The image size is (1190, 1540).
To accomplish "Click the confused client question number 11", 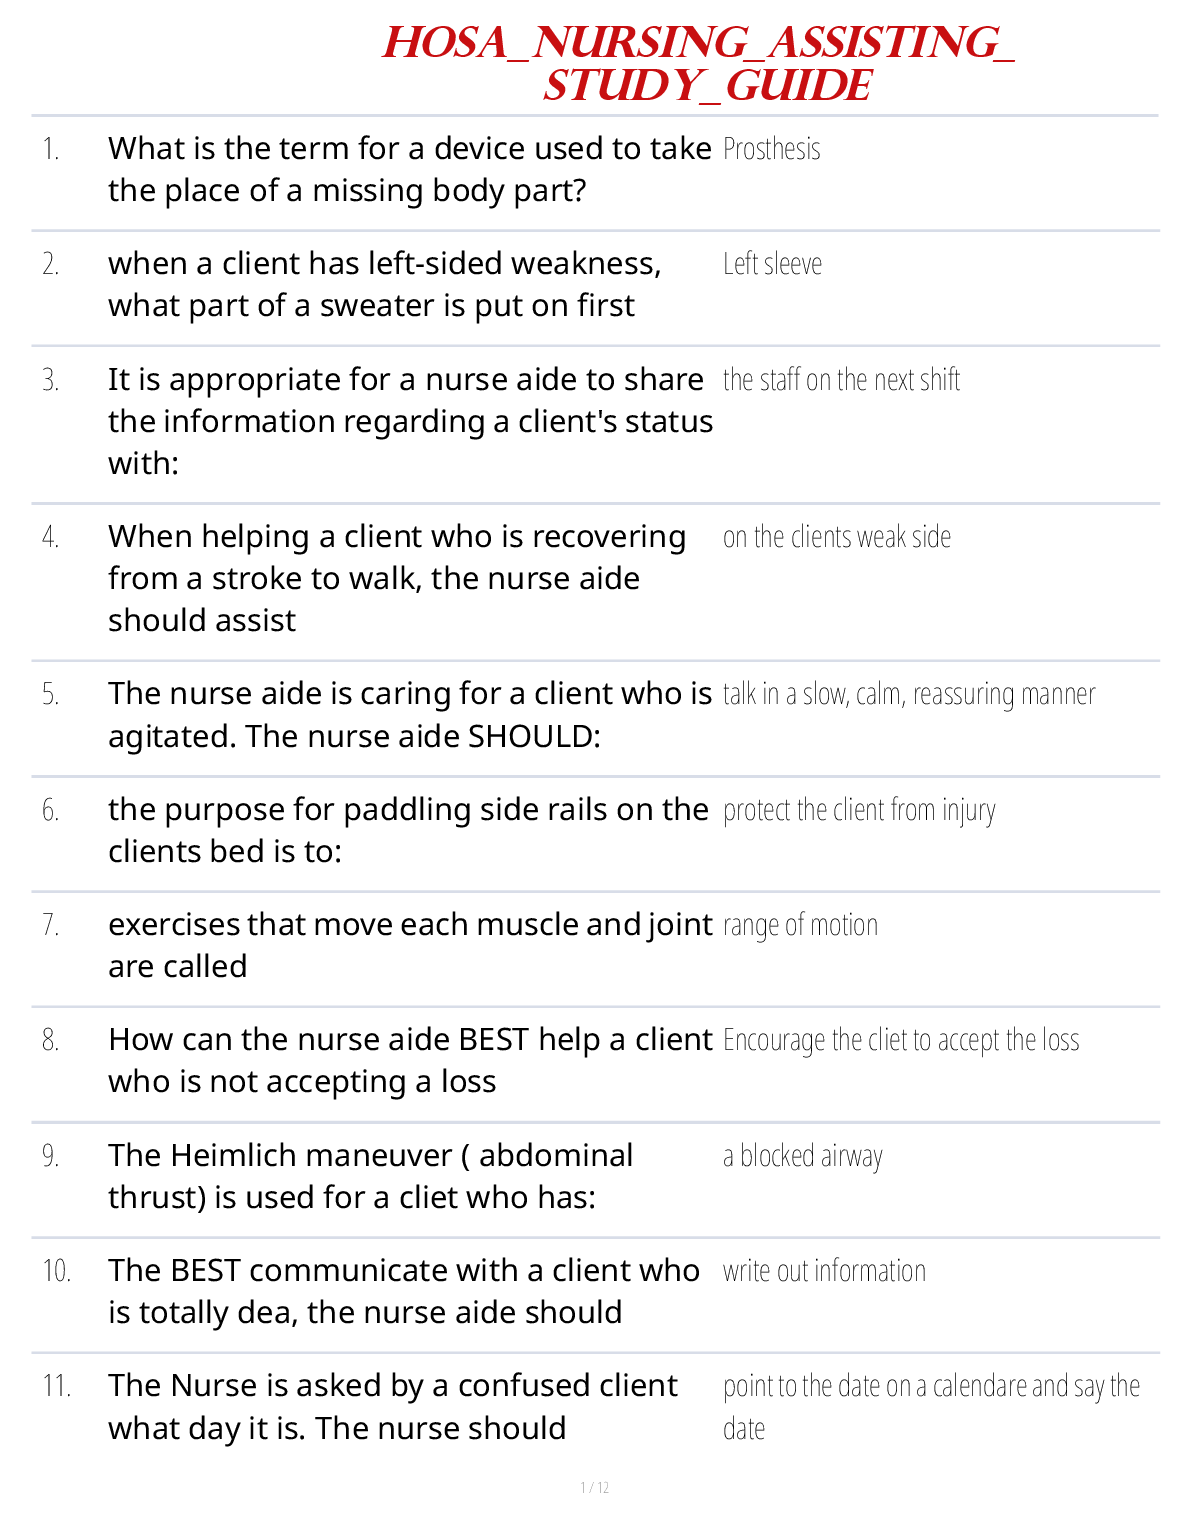I will pos(392,1406).
